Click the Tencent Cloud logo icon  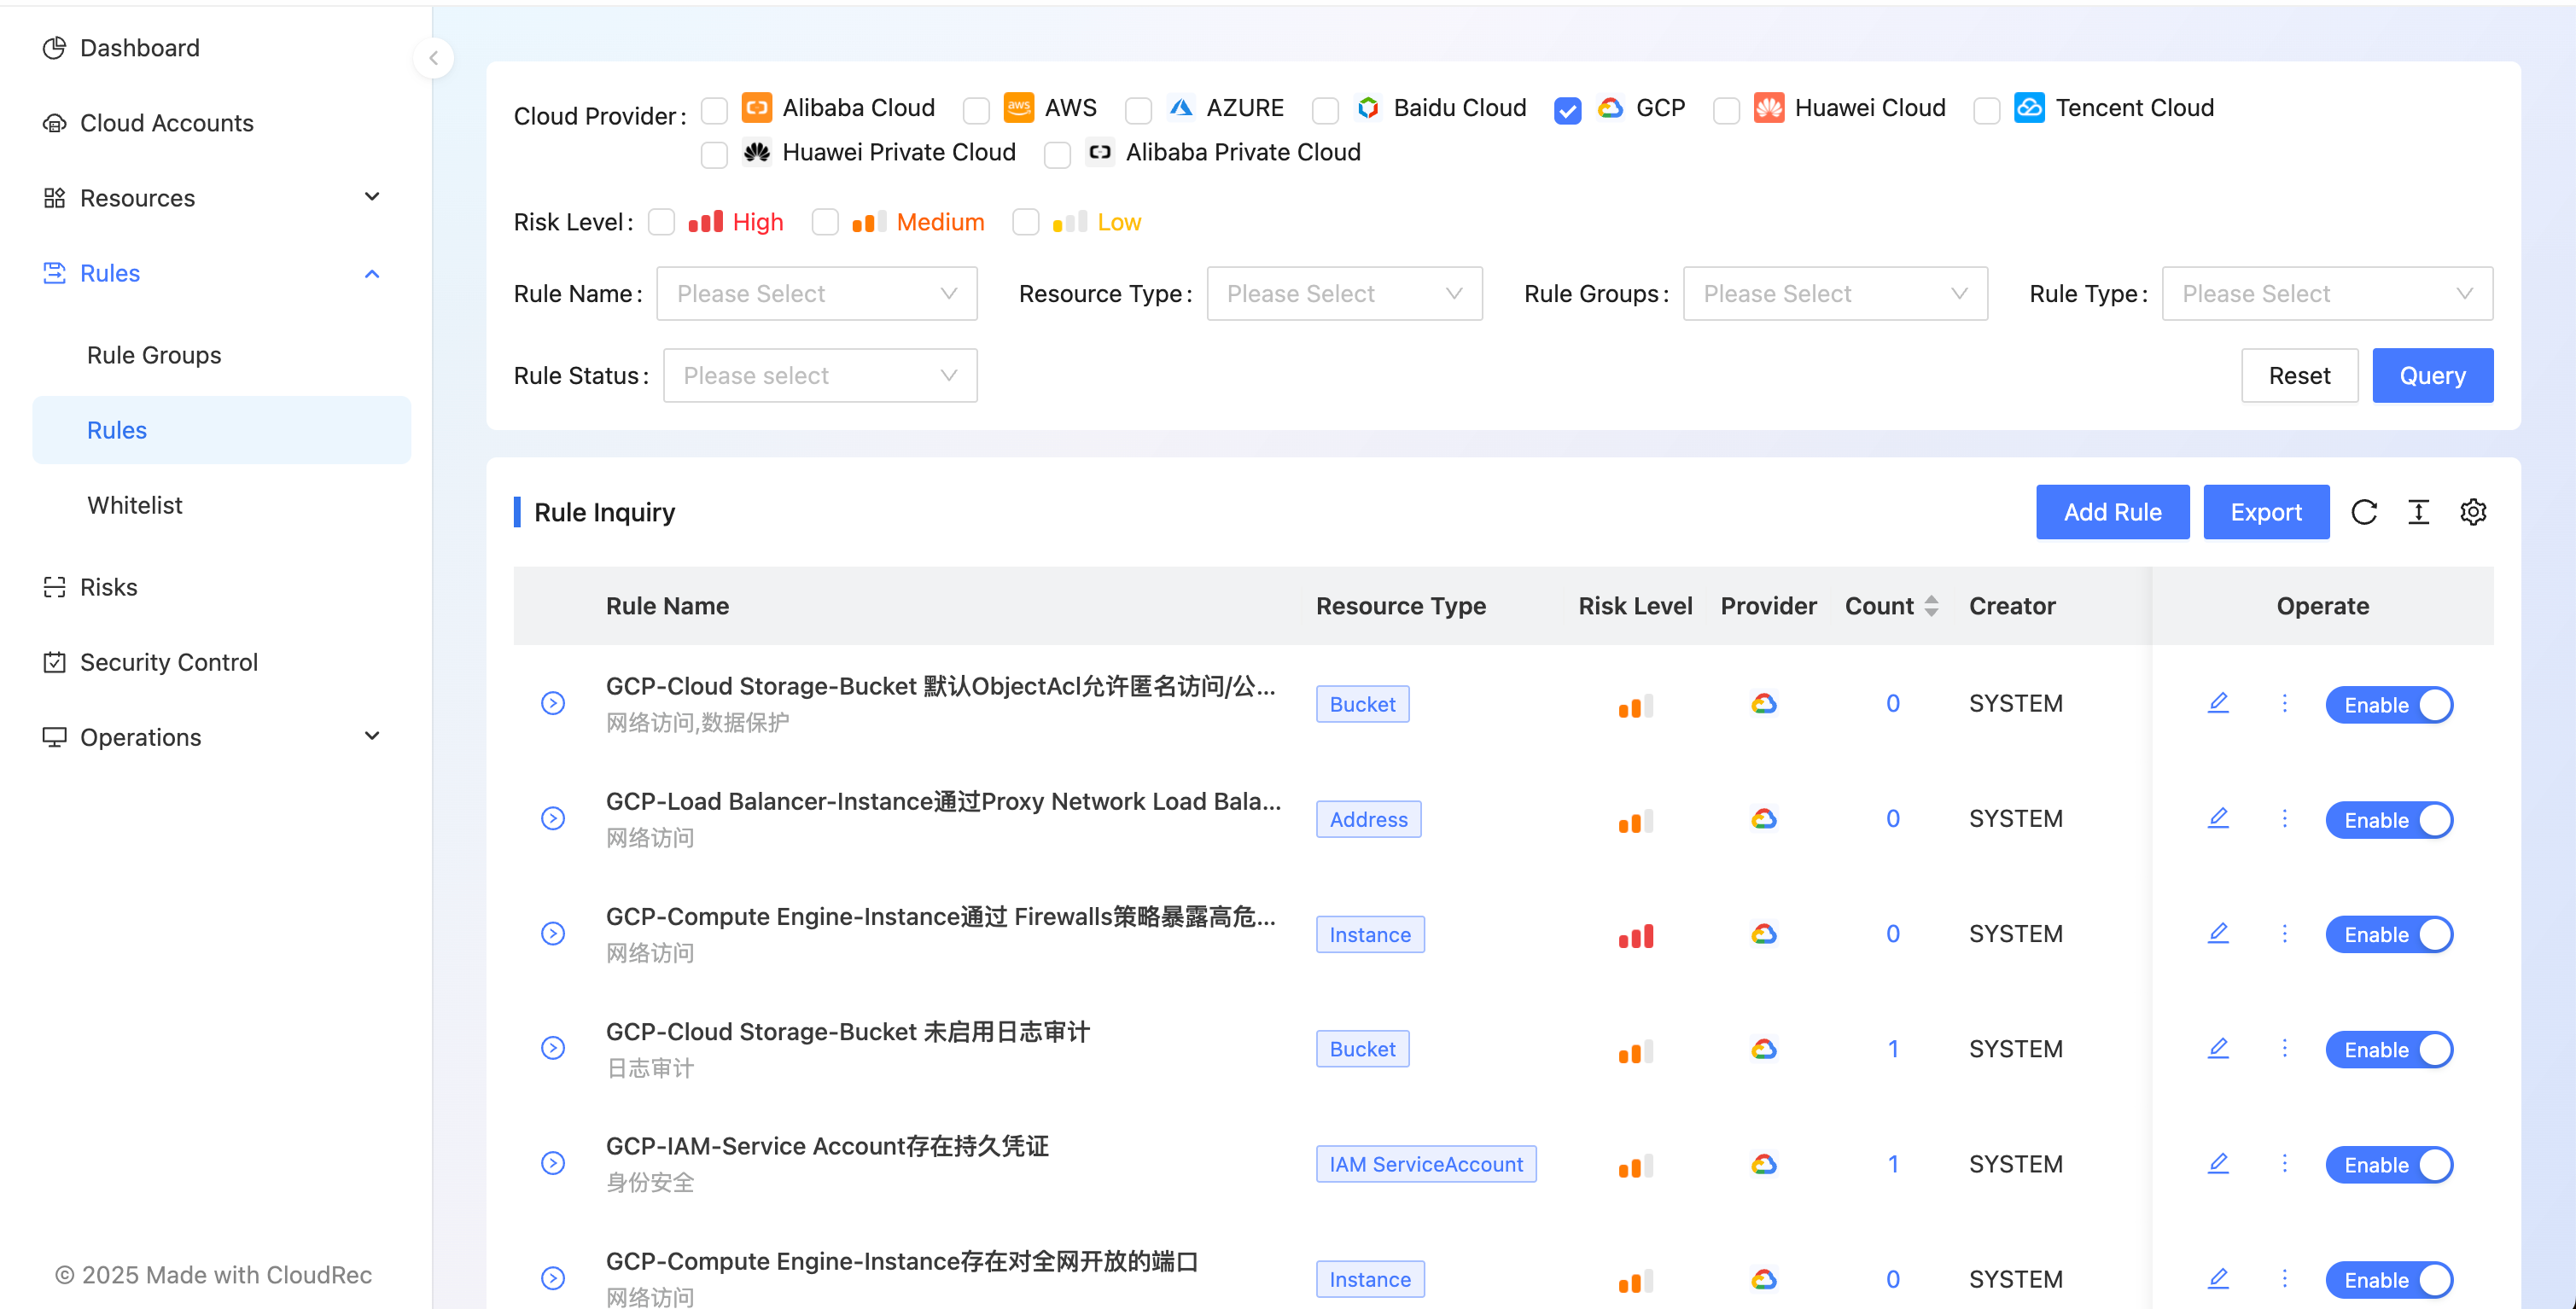[x=2029, y=107]
